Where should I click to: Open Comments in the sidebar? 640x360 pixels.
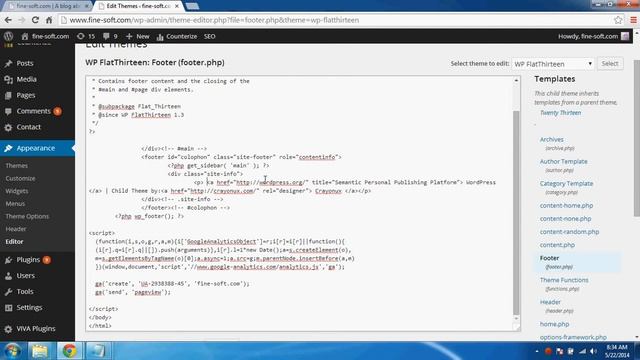pos(33,111)
